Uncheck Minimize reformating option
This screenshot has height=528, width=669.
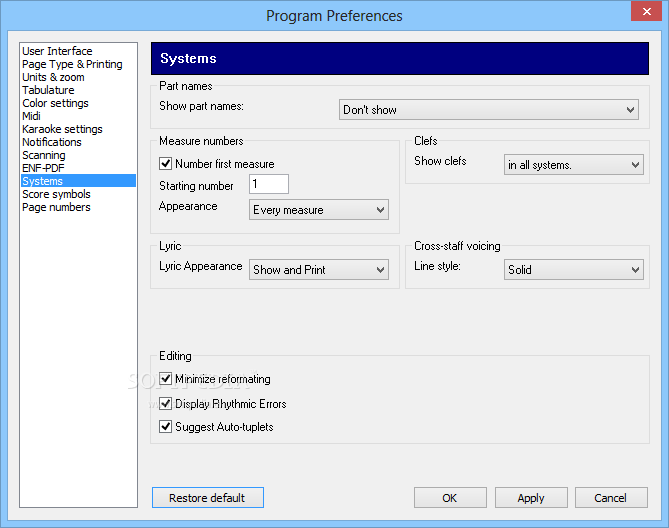pos(166,379)
